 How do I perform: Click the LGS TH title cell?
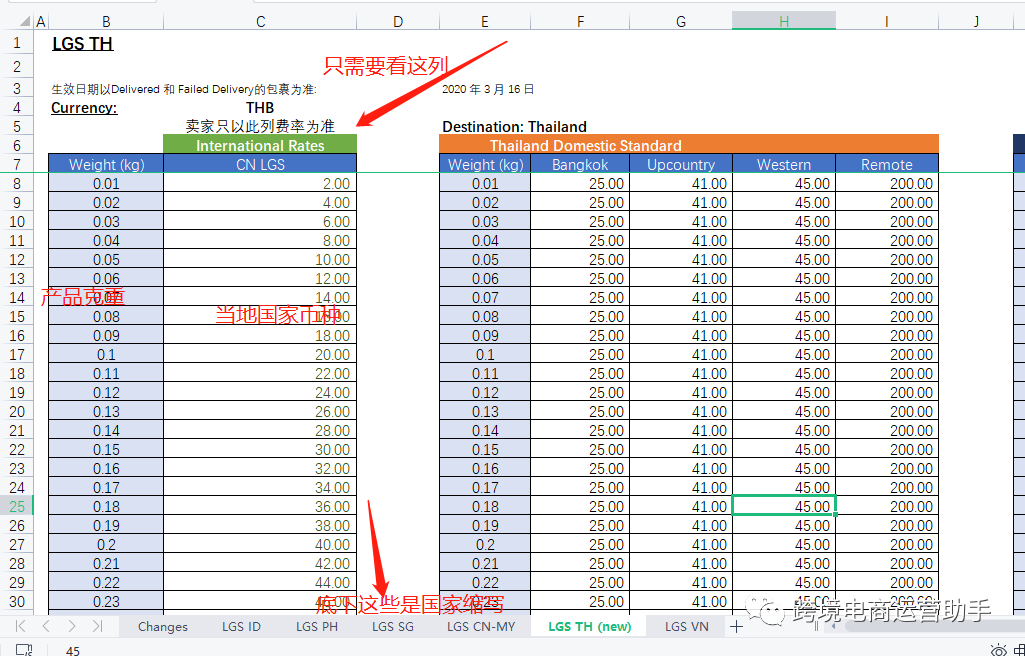pos(82,44)
